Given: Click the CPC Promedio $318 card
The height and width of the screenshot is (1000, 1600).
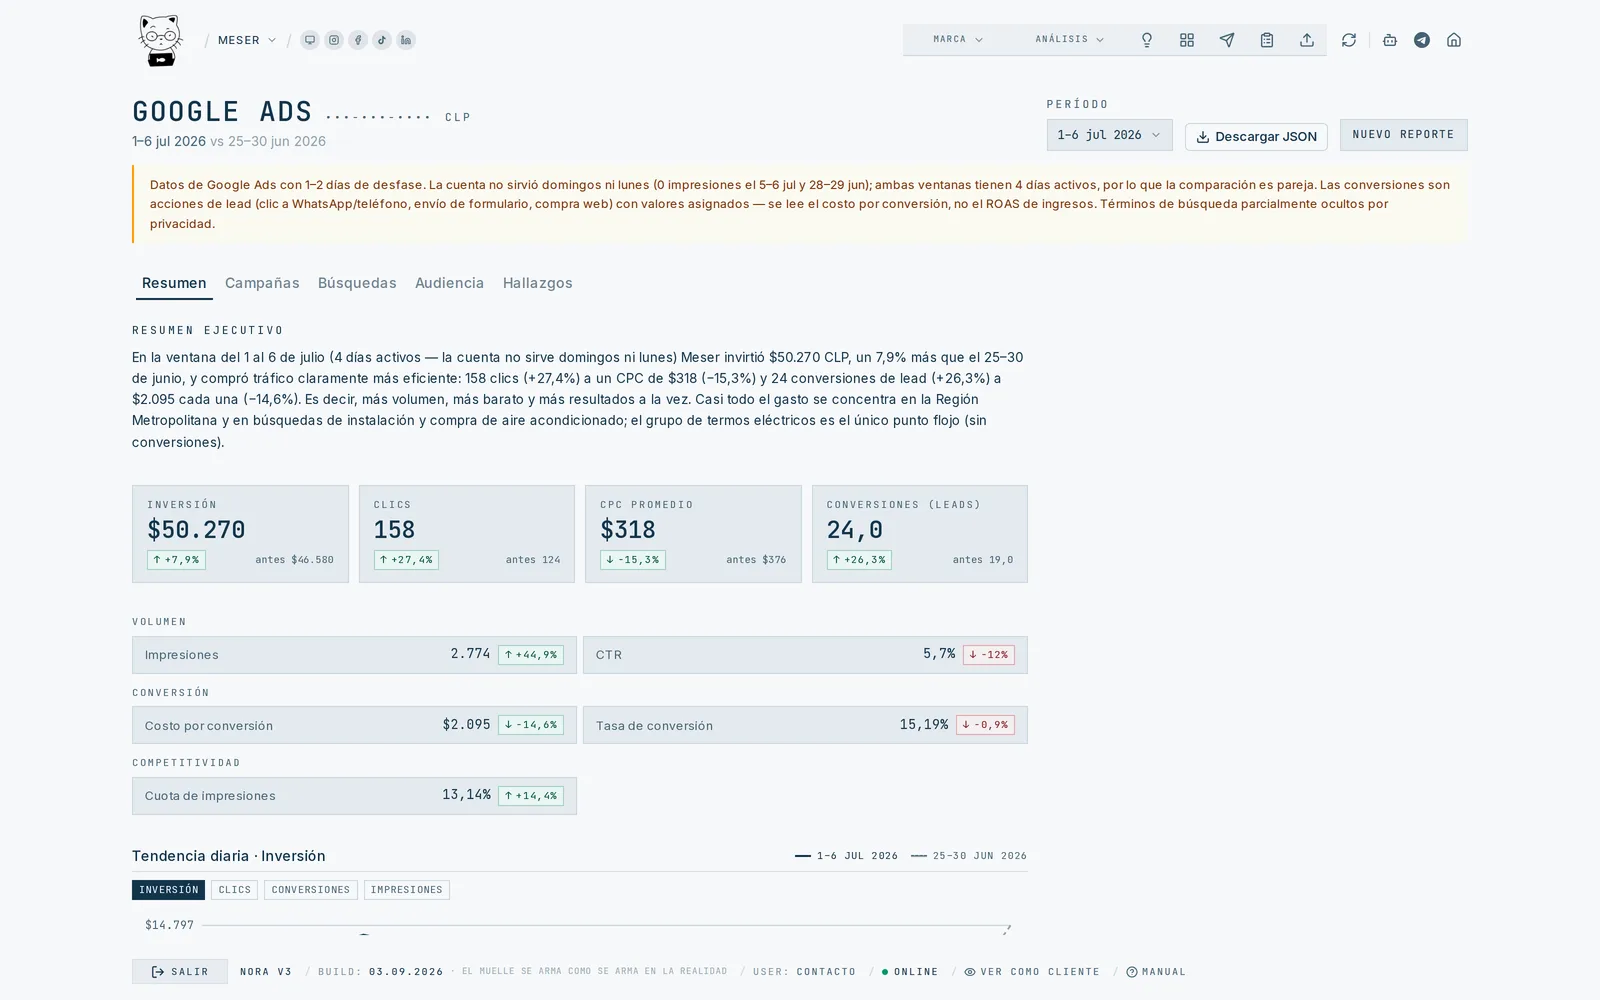Looking at the screenshot, I should coord(693,534).
